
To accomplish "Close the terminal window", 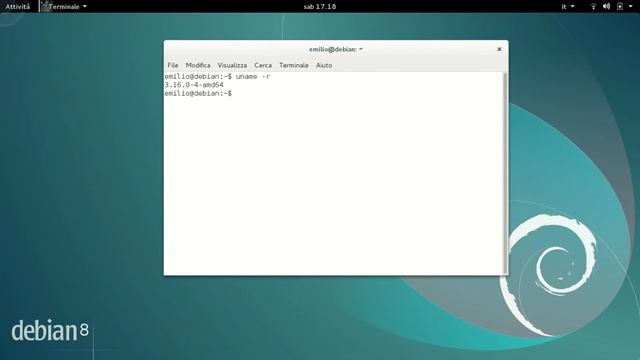I will point(499,49).
